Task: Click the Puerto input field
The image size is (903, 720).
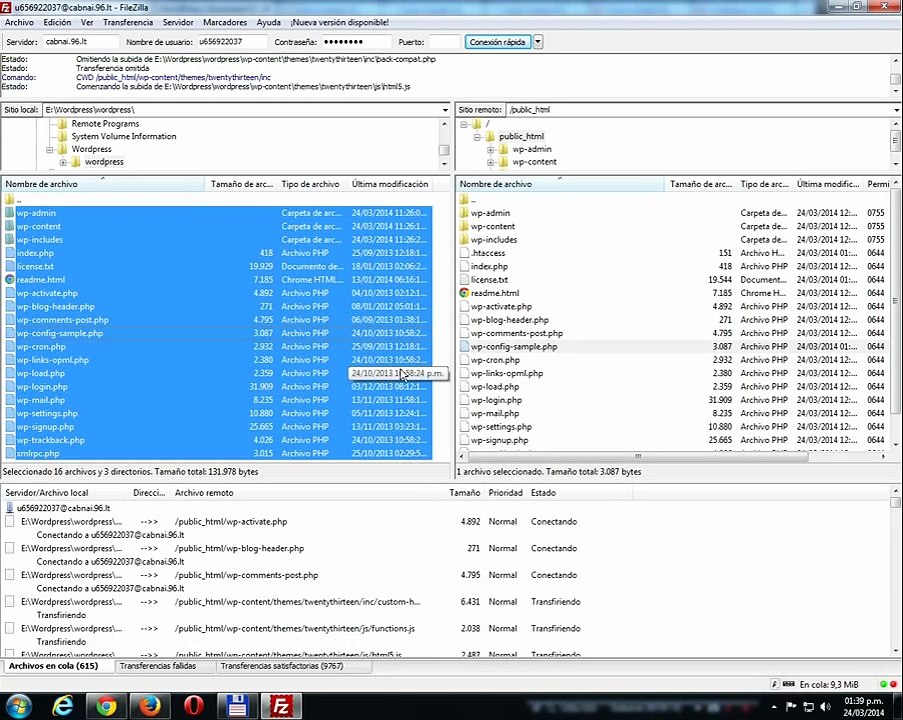Action: (x=445, y=41)
